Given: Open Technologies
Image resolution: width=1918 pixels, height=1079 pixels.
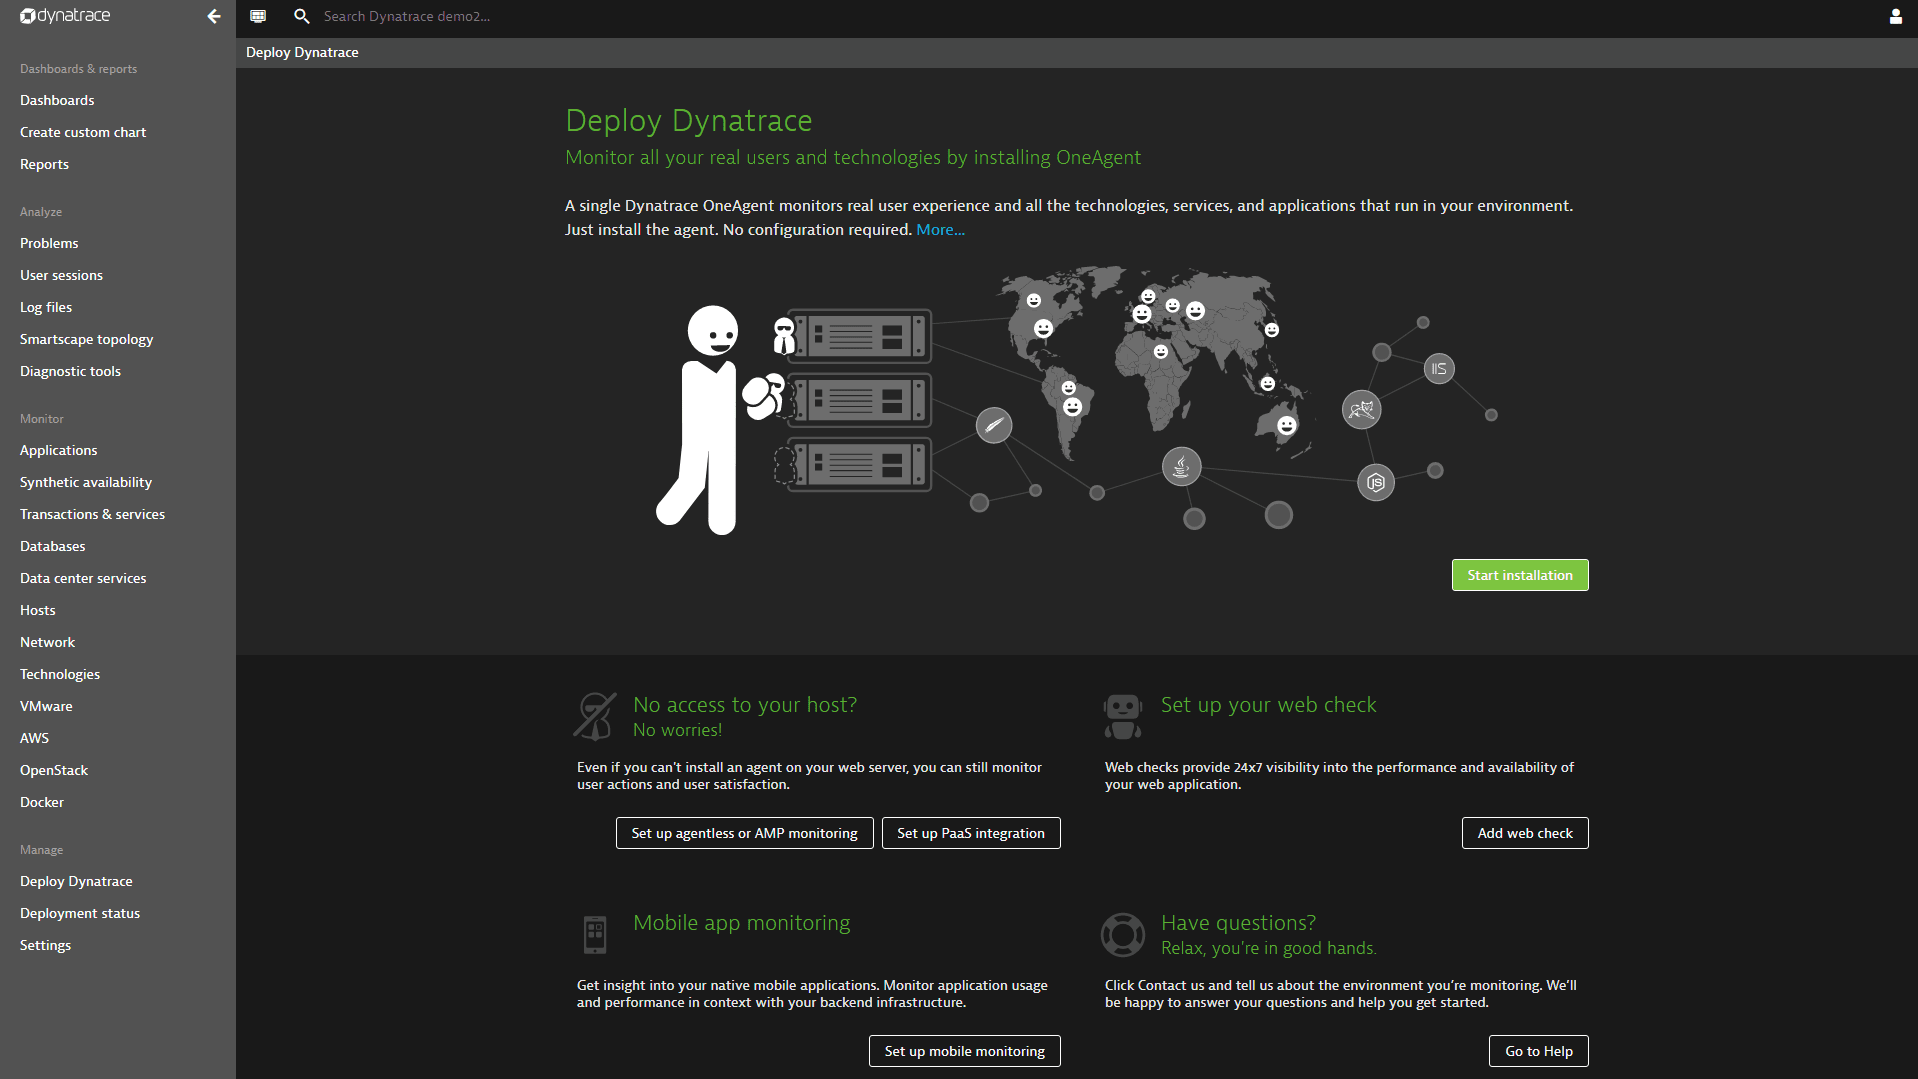Looking at the screenshot, I should (60, 674).
